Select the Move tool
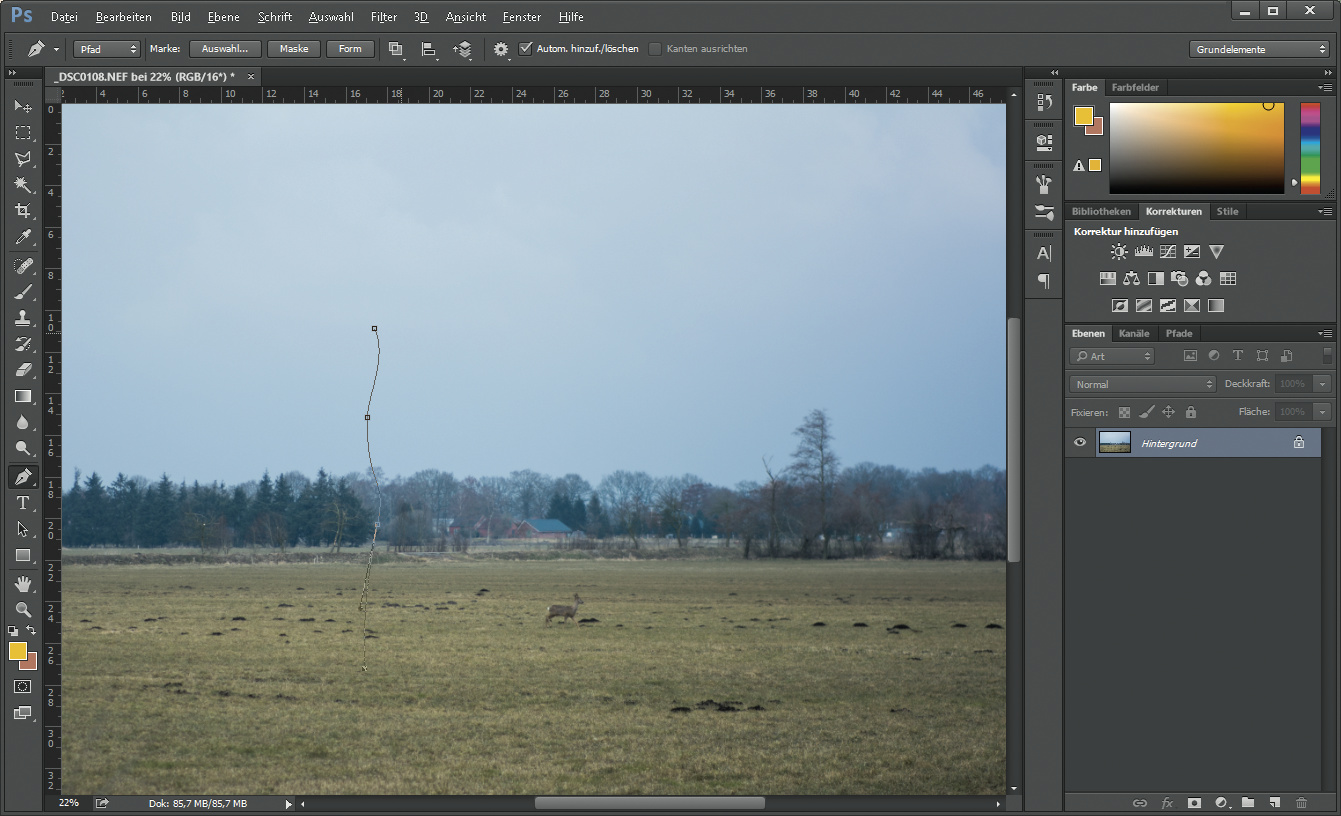 pos(22,106)
